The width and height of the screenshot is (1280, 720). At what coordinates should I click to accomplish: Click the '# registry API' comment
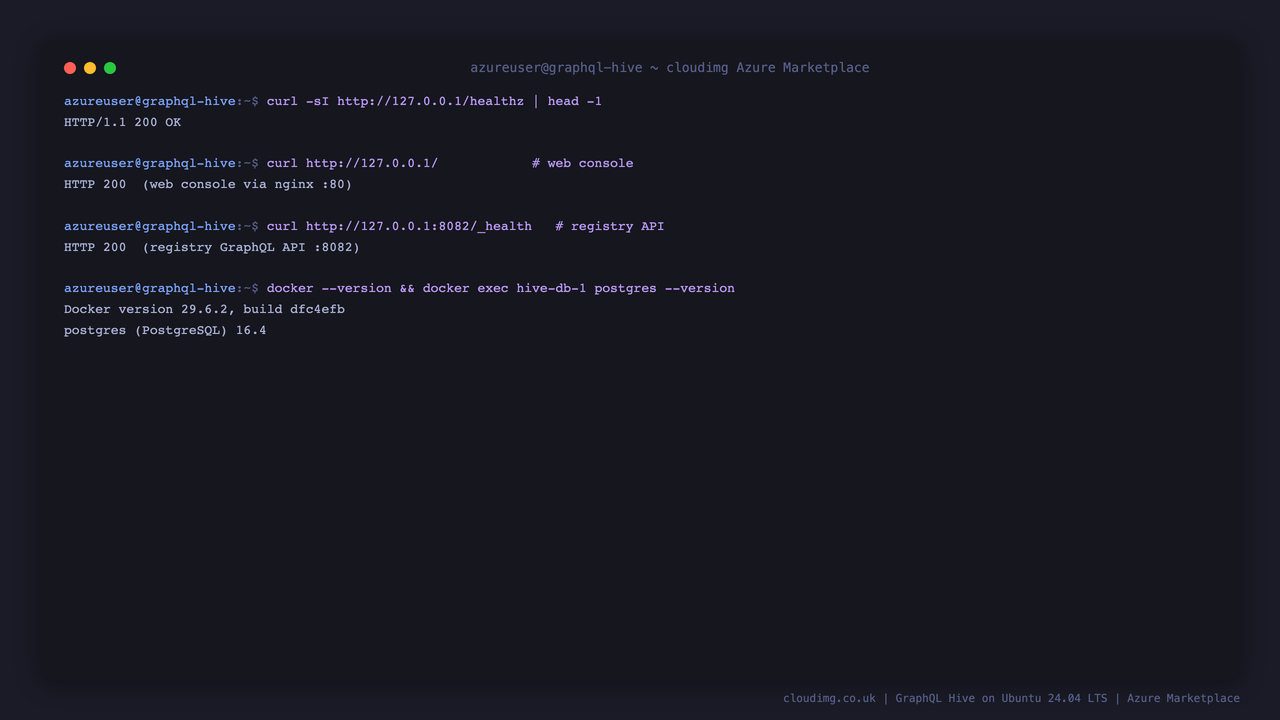click(x=610, y=226)
